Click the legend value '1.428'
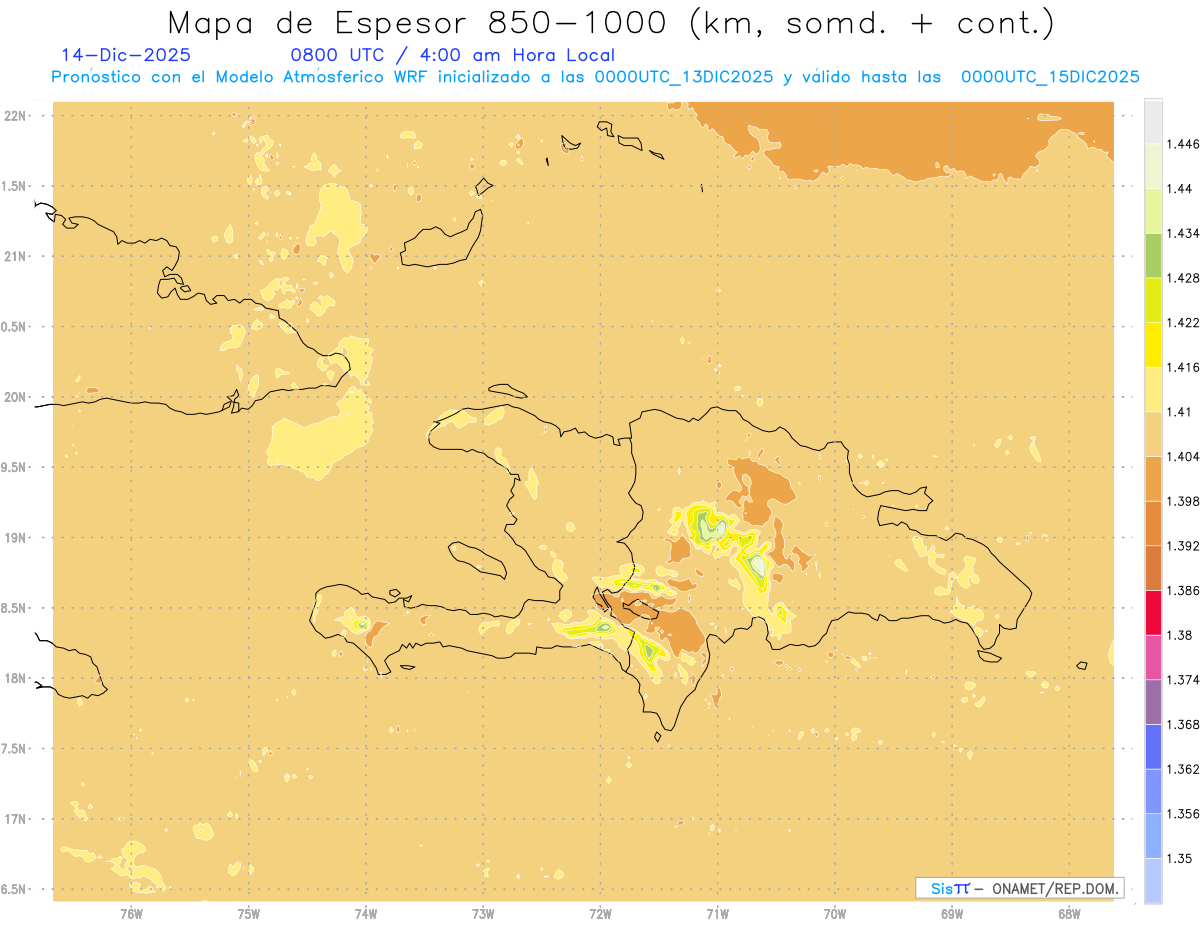Viewport: 1200px width, 927px height. (1182, 278)
